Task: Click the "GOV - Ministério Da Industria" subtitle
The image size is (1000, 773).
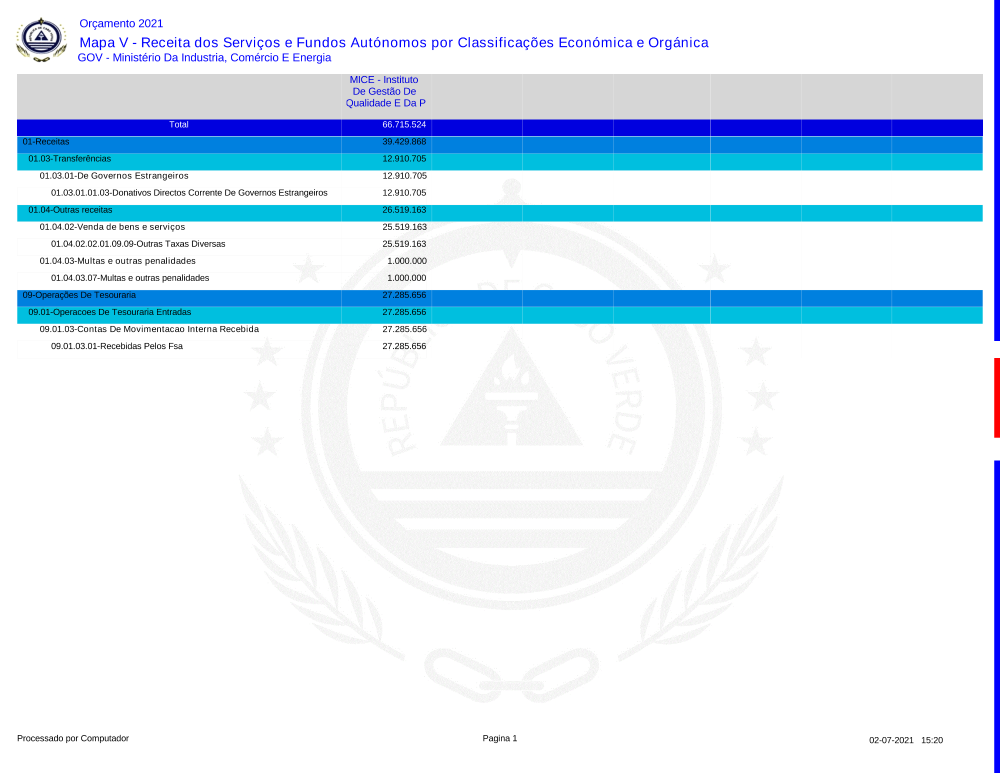Action: (x=204, y=58)
